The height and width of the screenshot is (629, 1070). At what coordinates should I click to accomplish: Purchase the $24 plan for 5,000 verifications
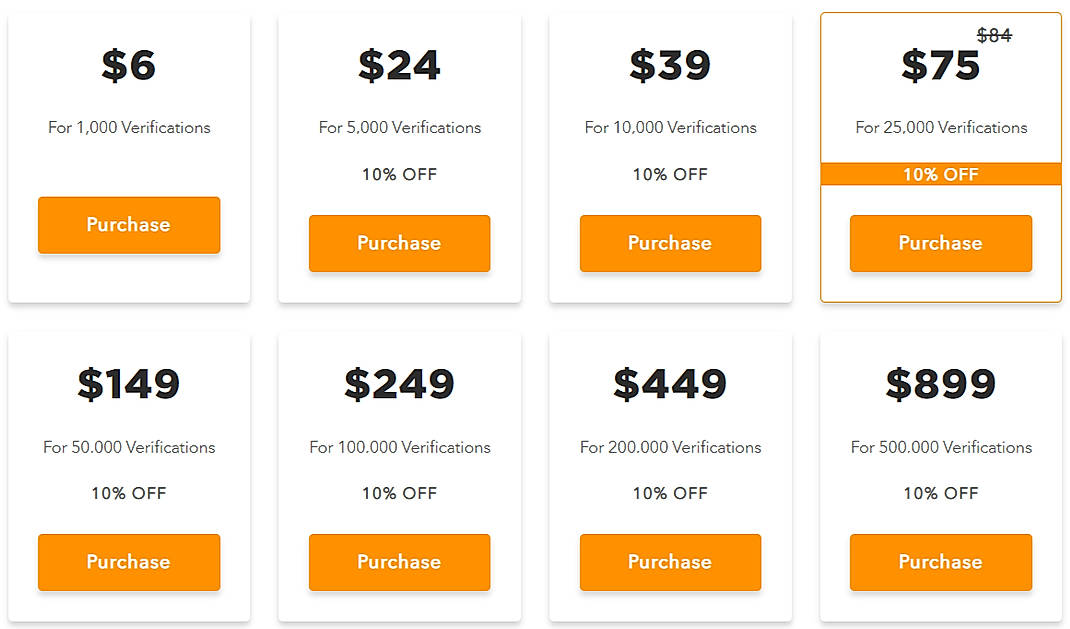tap(399, 243)
